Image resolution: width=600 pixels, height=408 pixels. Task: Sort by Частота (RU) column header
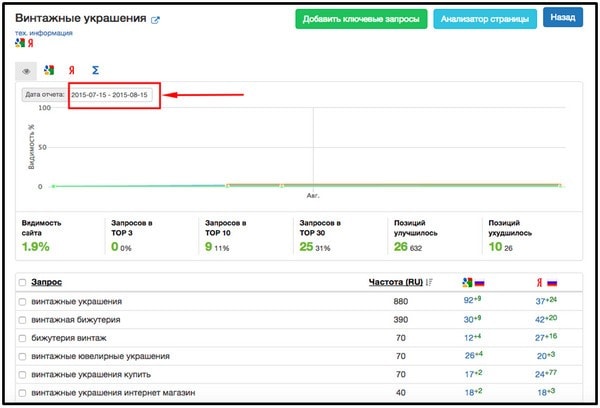coord(396,283)
